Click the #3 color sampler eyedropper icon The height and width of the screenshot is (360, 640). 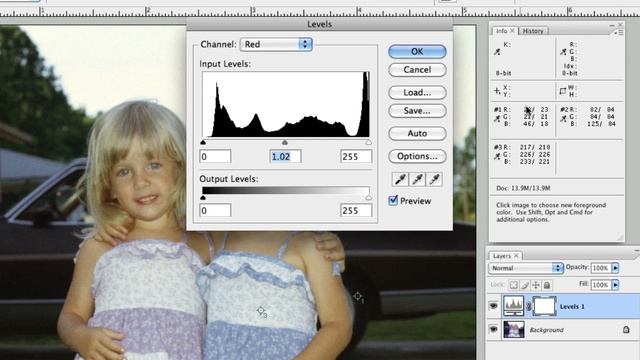[x=497, y=156]
